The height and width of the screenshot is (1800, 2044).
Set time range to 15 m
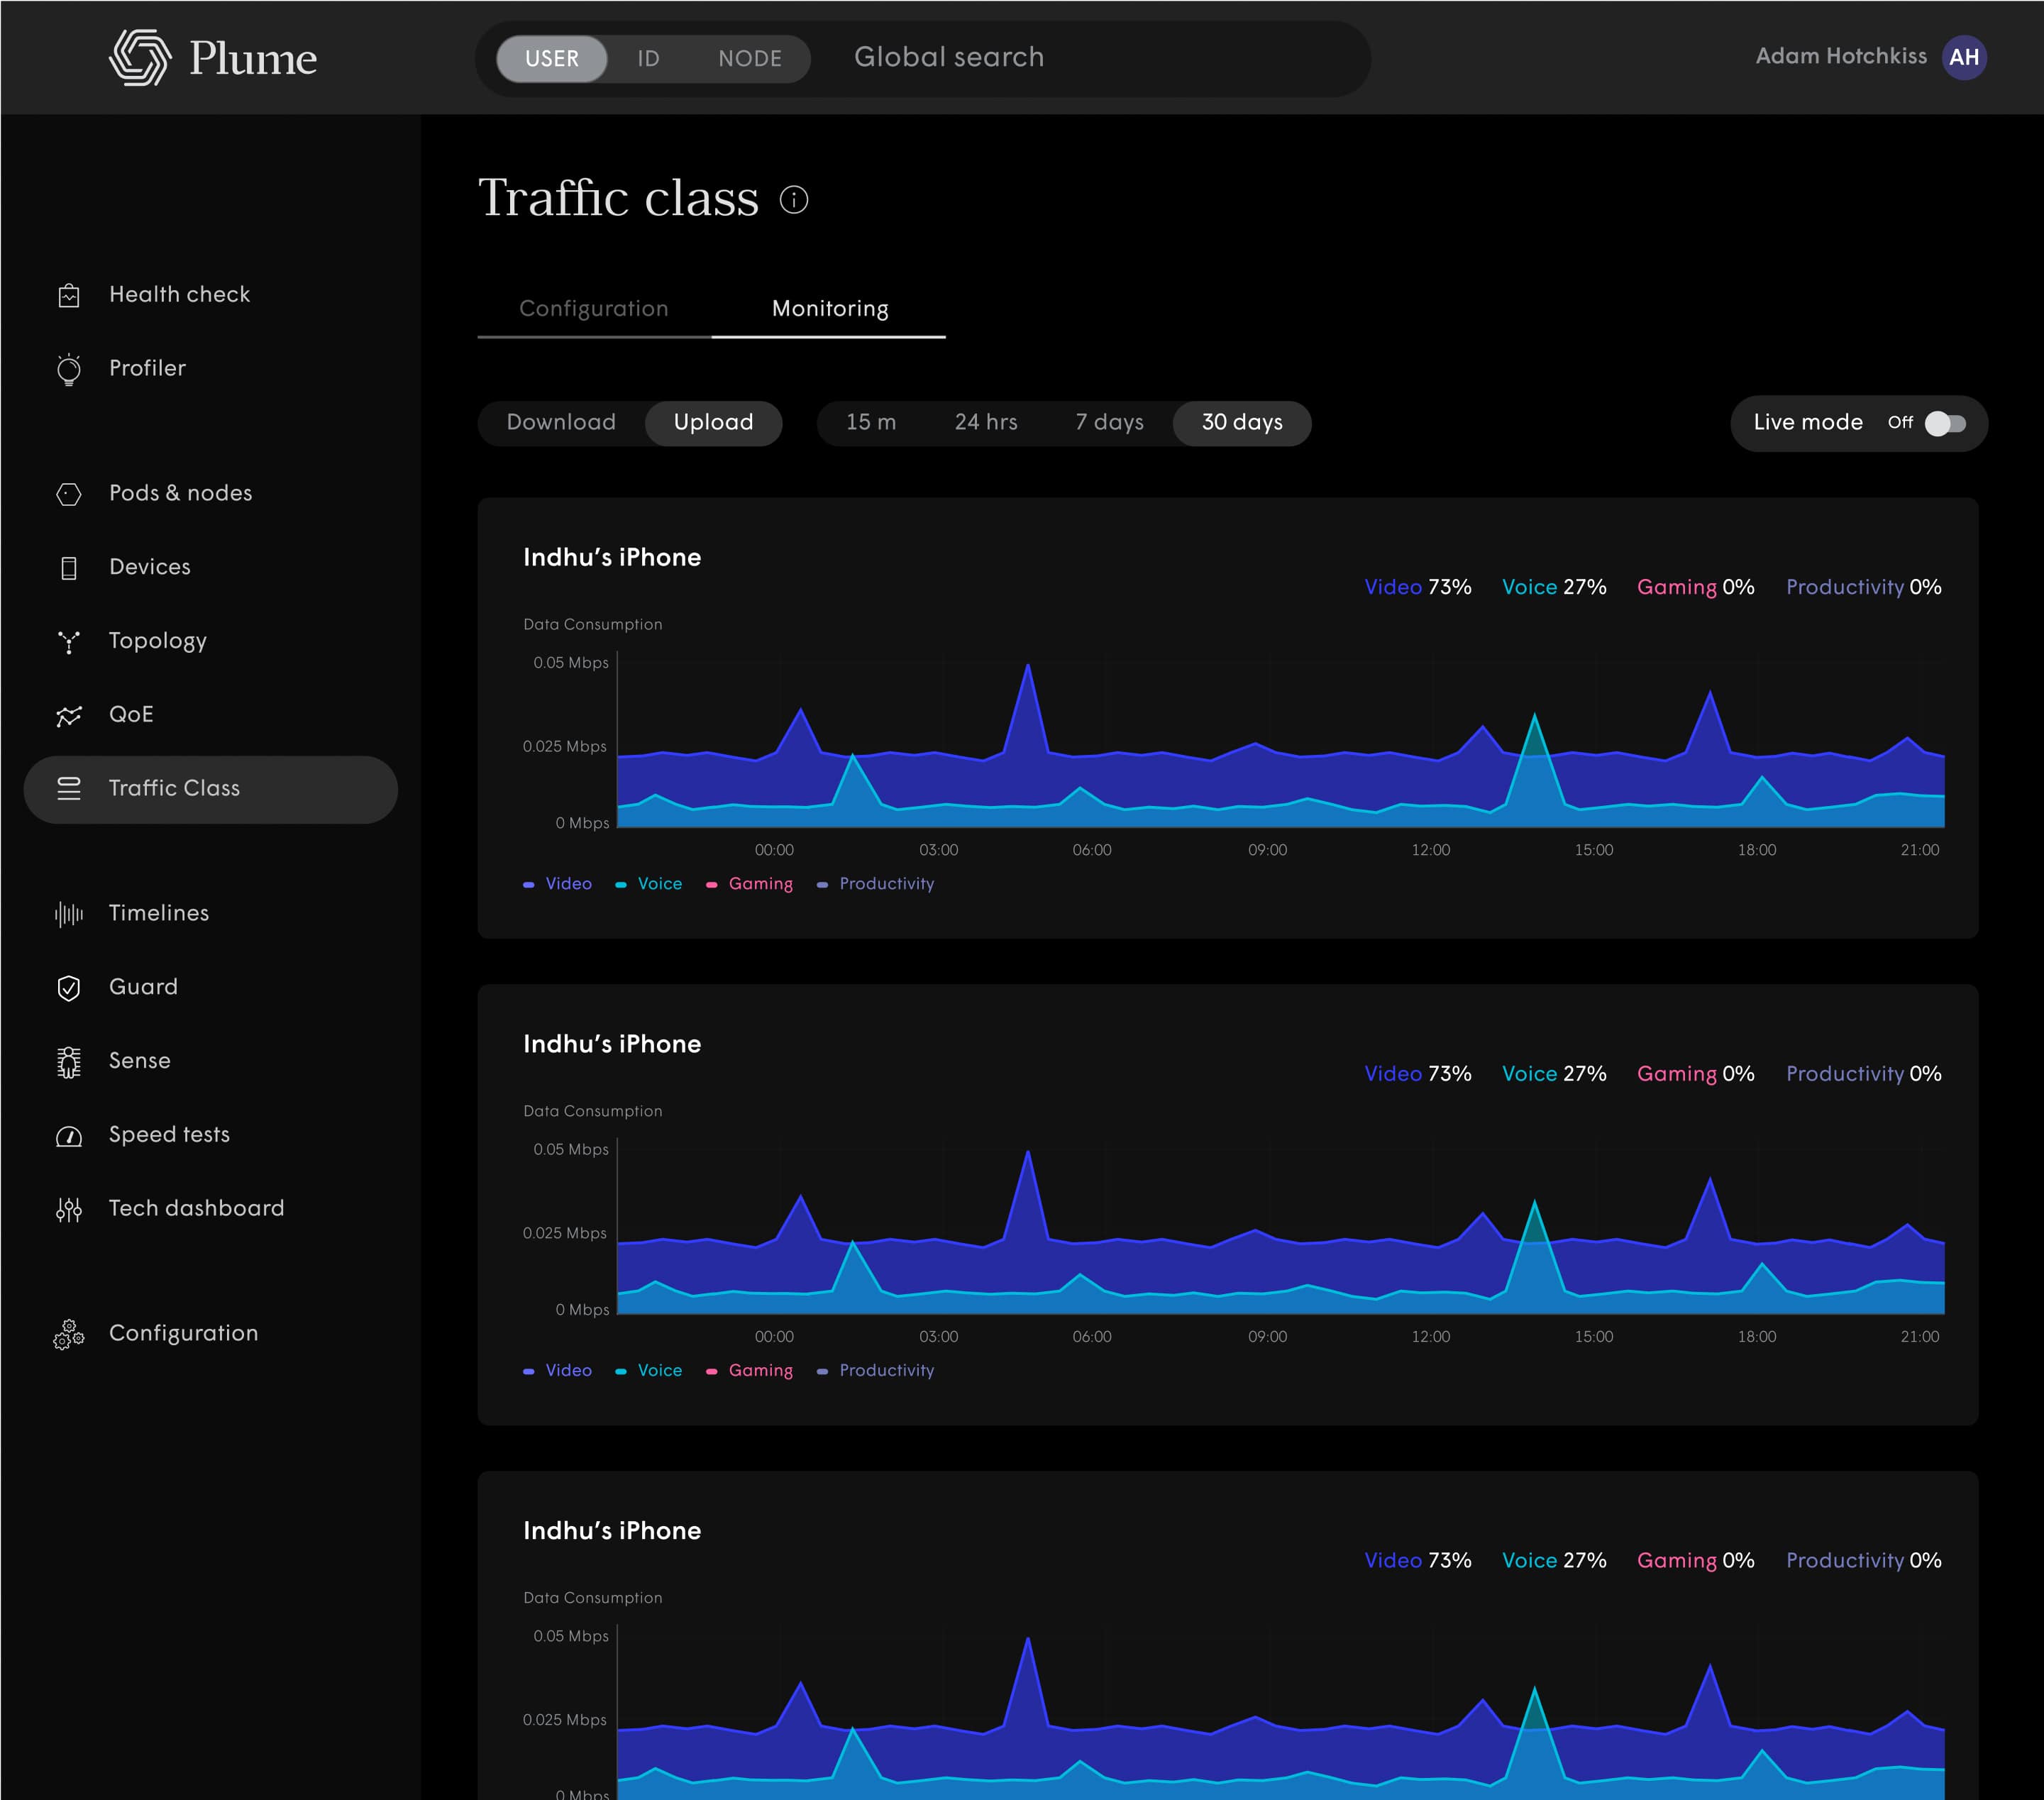[871, 423]
